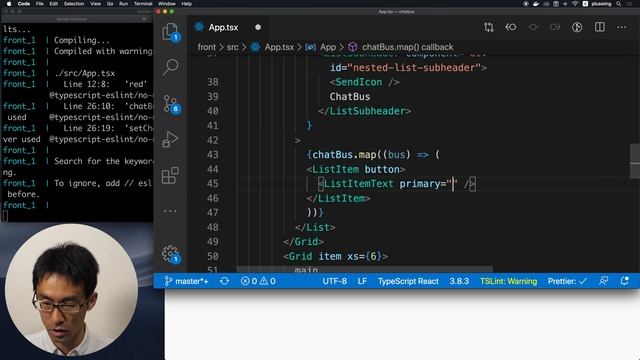The height and width of the screenshot is (360, 640).
Task: Click the SendIcon tag on line 38
Action: (x=364, y=82)
